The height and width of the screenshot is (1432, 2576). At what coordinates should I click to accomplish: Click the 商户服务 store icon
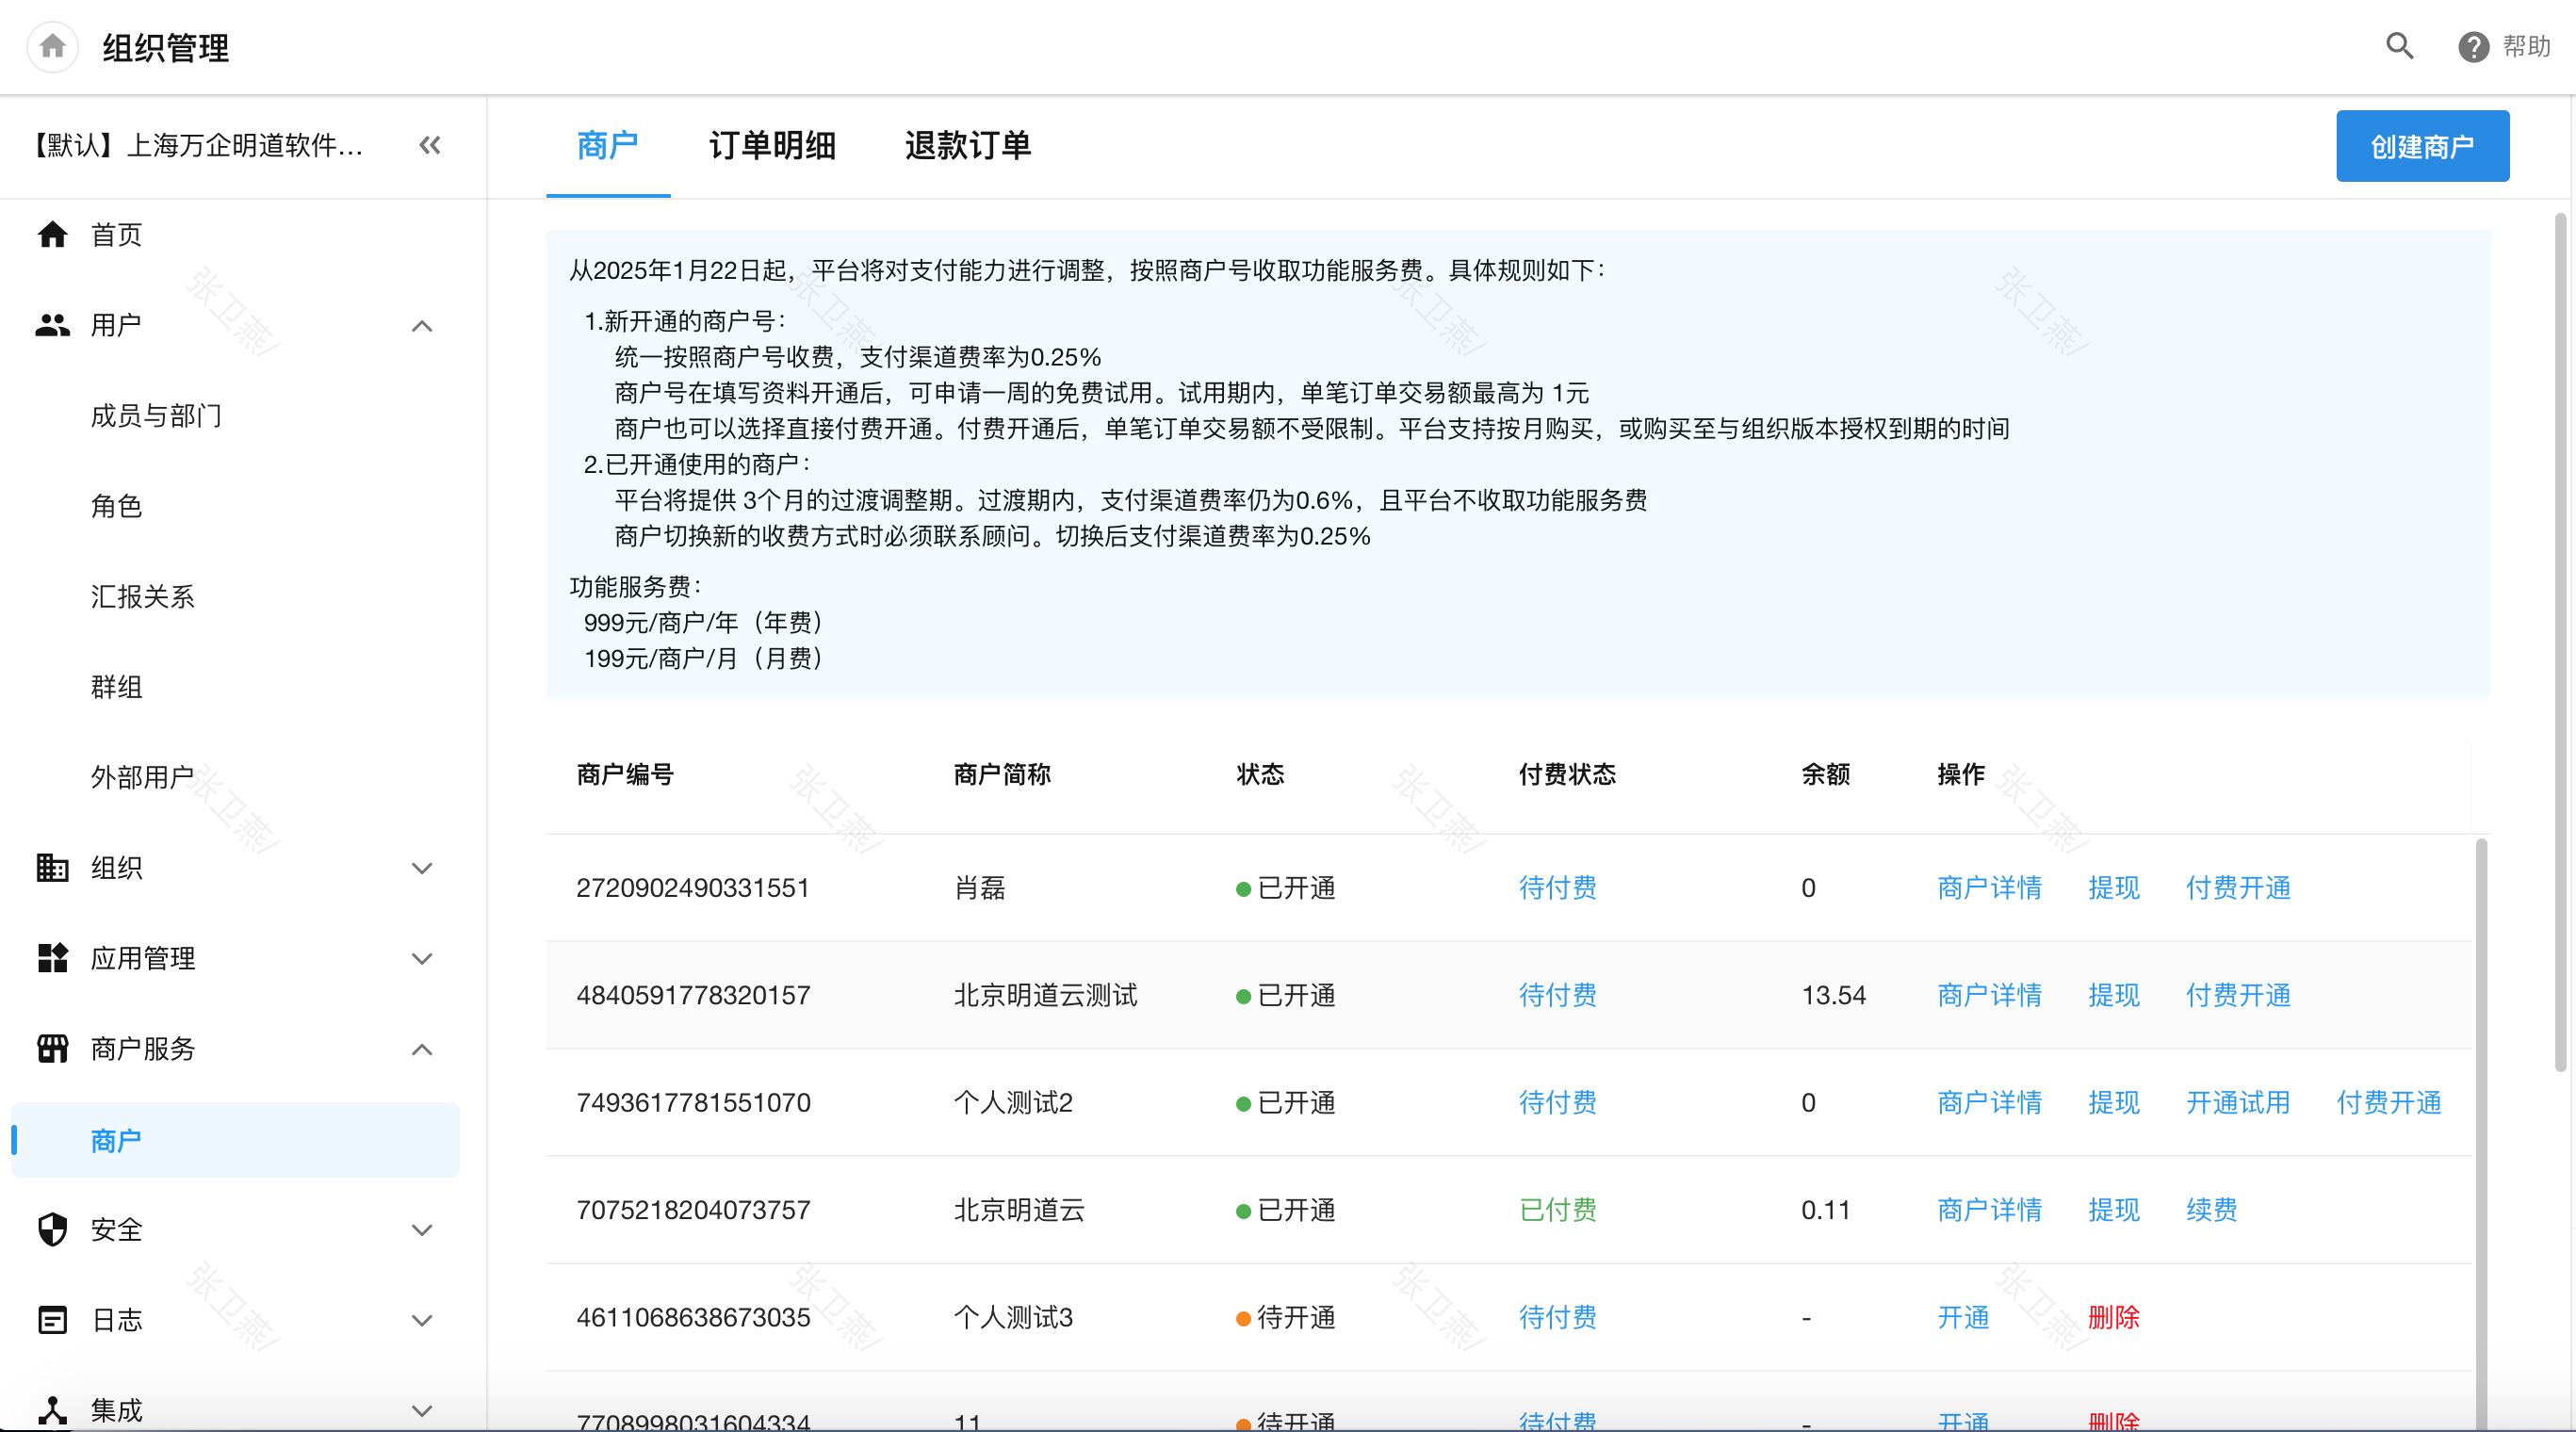coord(52,1048)
